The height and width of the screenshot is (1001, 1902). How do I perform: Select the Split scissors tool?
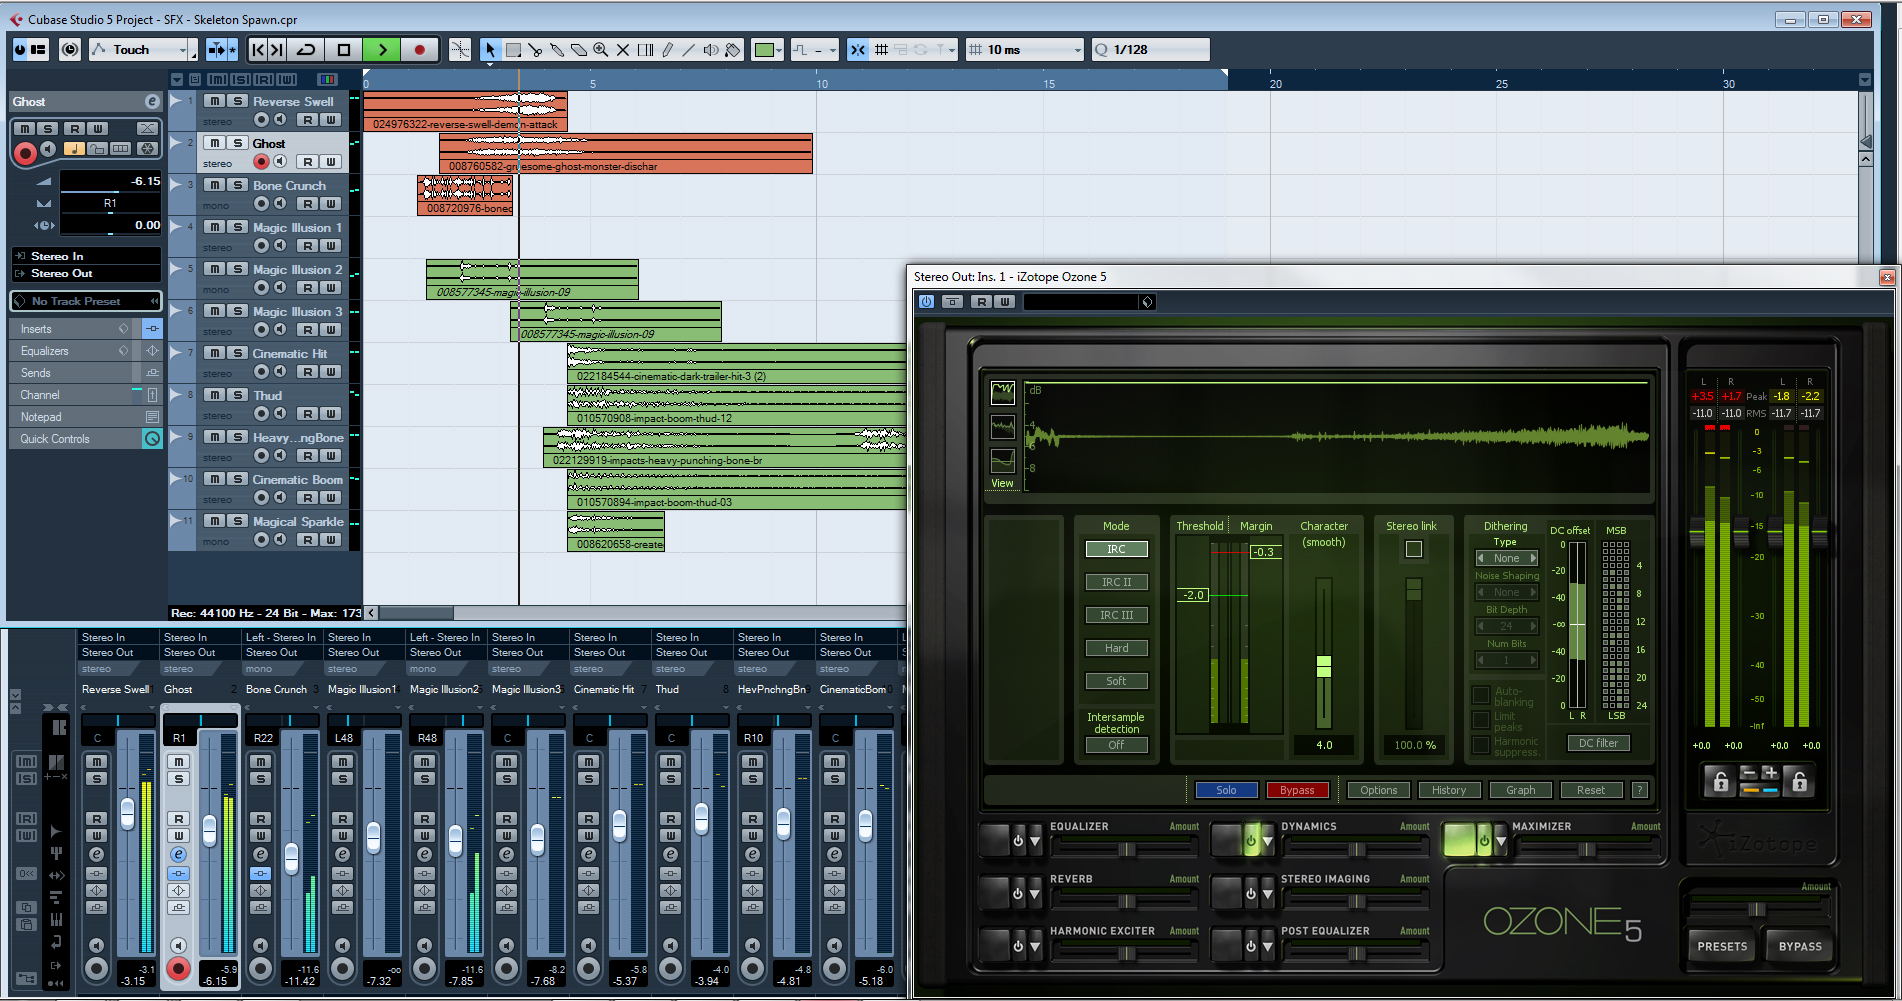click(x=535, y=50)
